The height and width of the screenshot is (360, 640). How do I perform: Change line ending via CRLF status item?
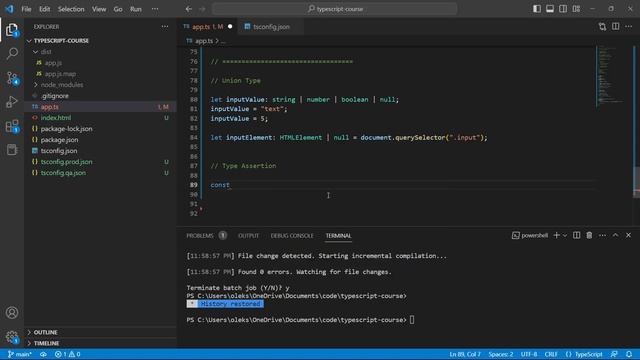pyautogui.click(x=551, y=354)
